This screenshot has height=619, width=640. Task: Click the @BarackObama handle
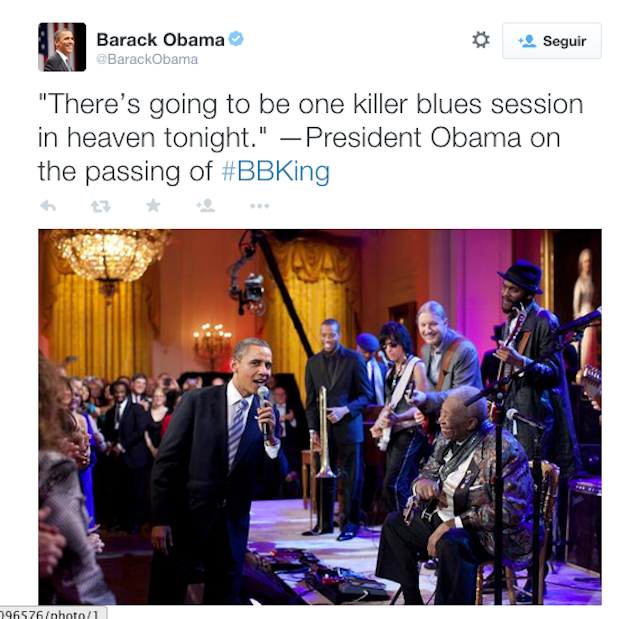point(147,60)
